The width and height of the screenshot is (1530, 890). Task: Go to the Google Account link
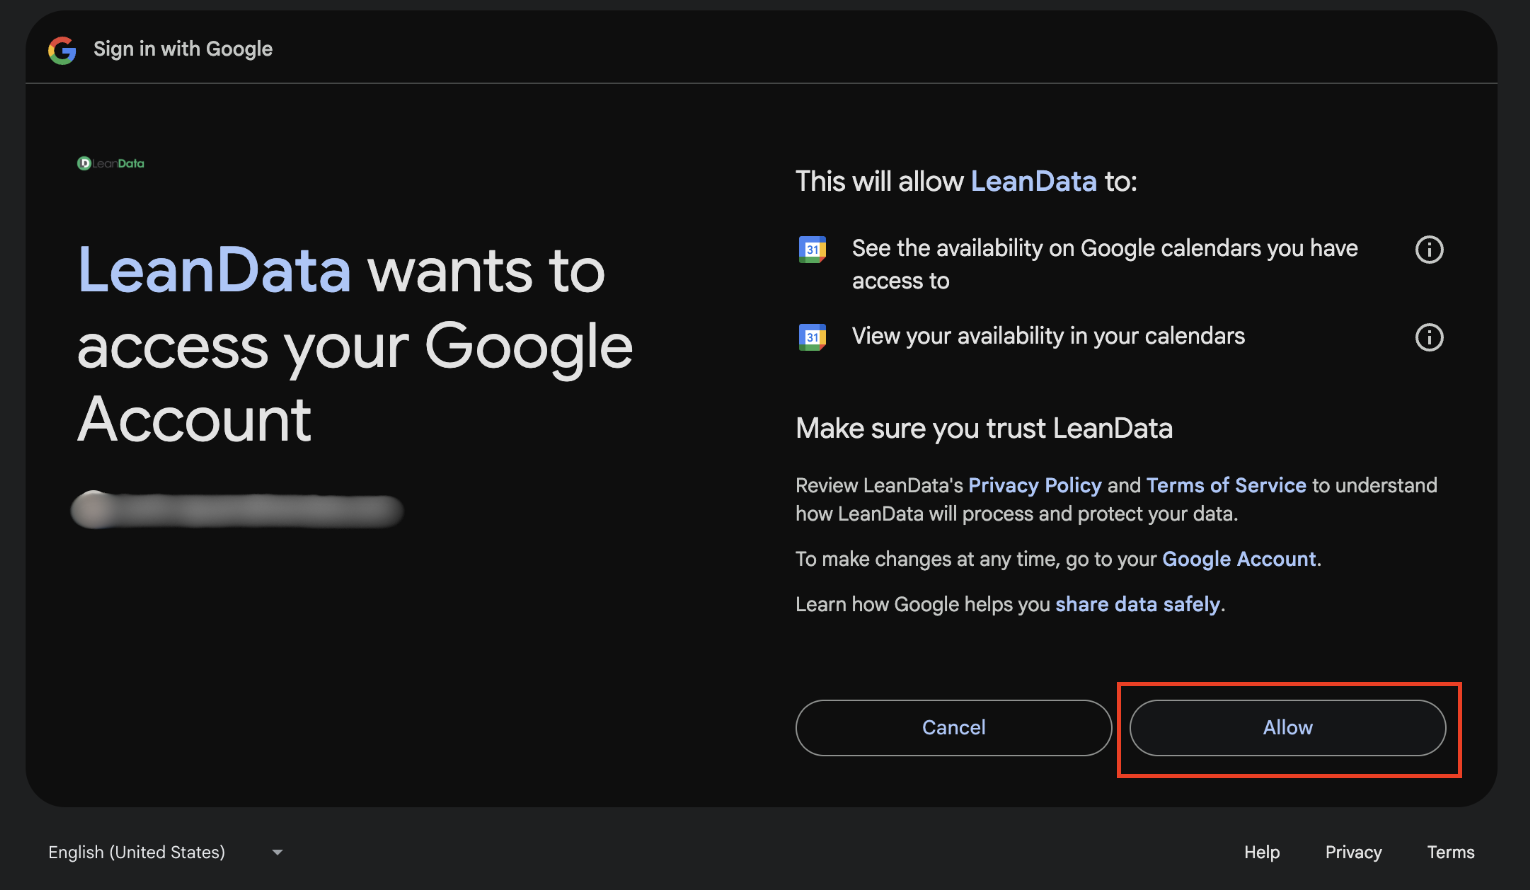coord(1238,559)
